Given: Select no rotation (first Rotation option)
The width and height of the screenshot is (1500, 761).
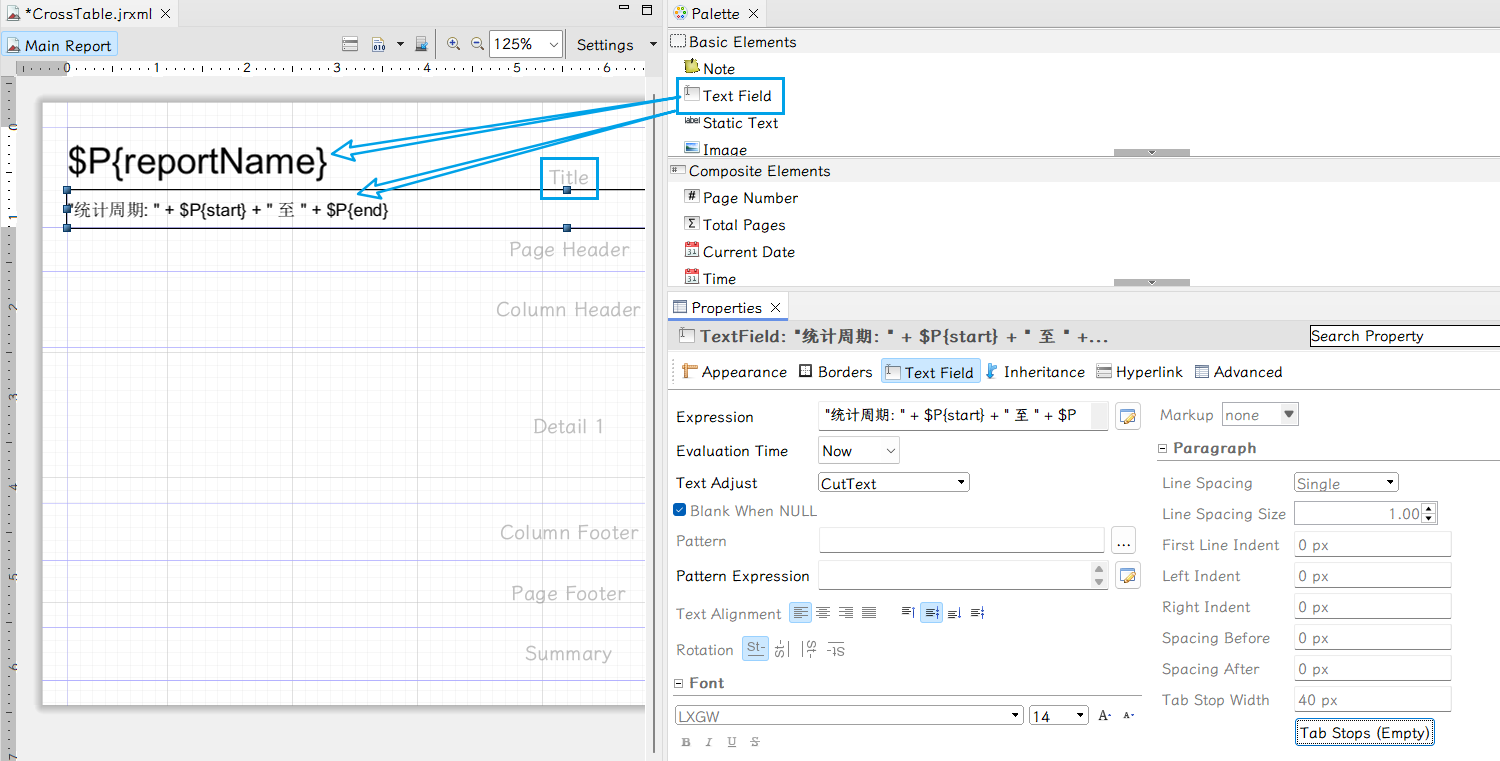Looking at the screenshot, I should 755,649.
